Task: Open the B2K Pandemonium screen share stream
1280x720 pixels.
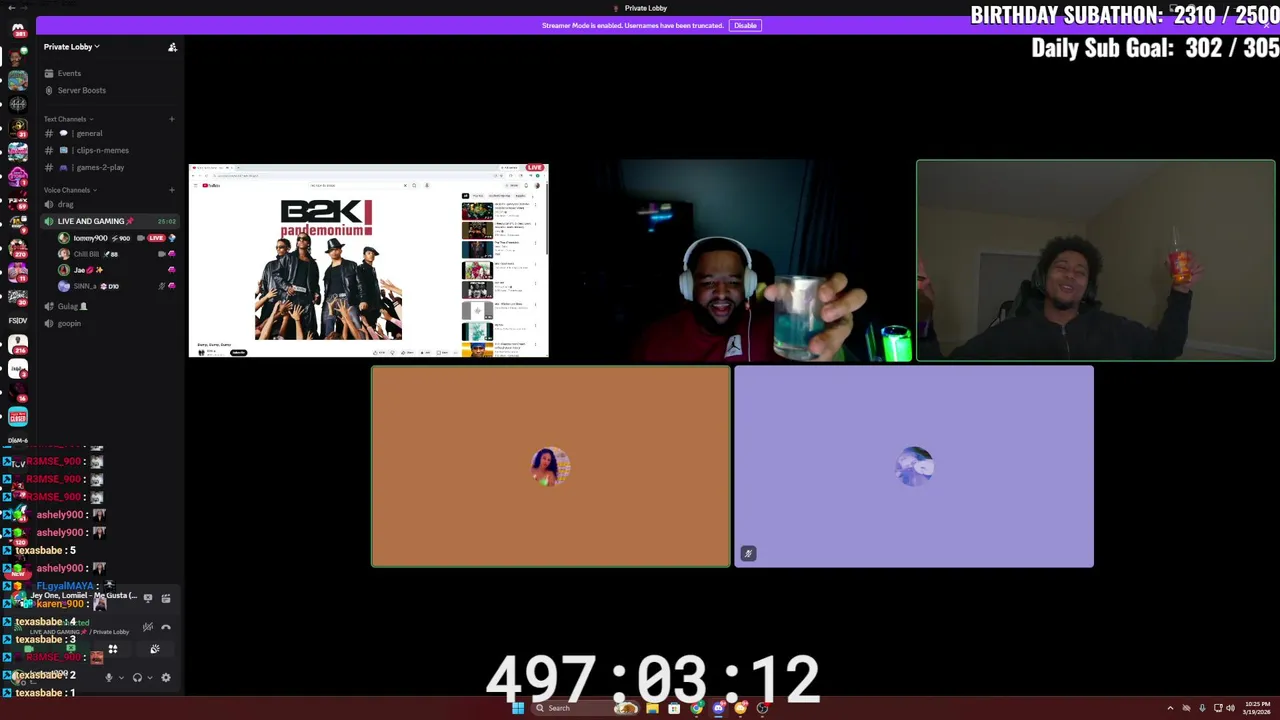Action: 369,260
